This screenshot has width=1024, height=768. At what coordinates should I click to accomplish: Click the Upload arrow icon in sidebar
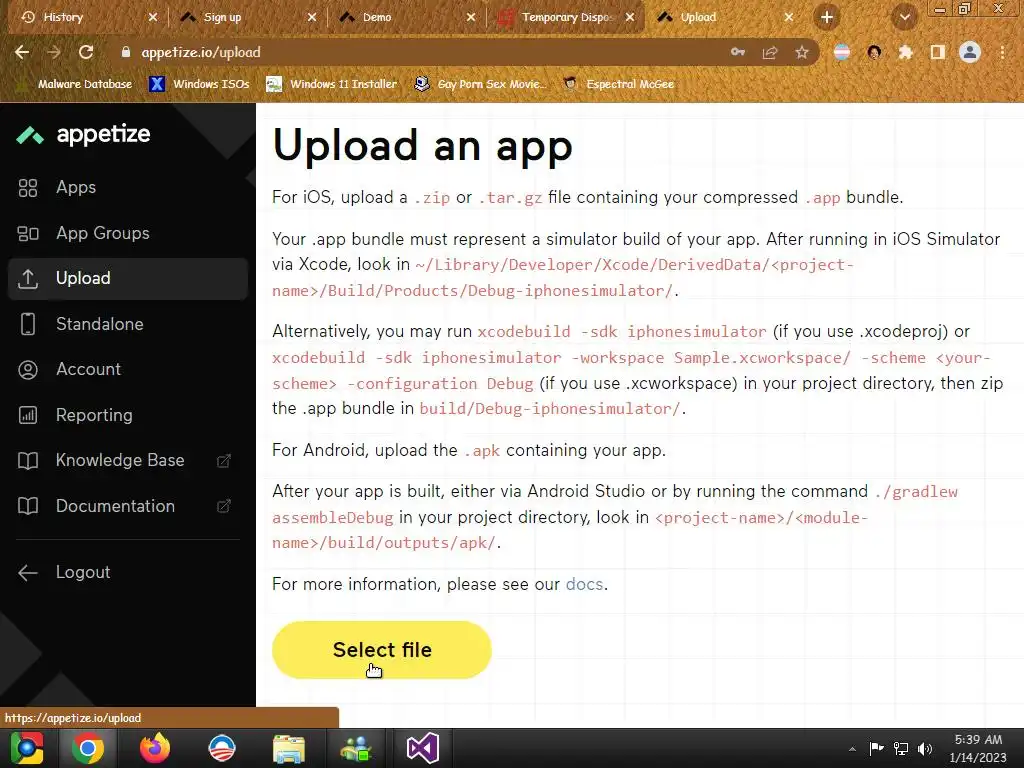(27, 279)
